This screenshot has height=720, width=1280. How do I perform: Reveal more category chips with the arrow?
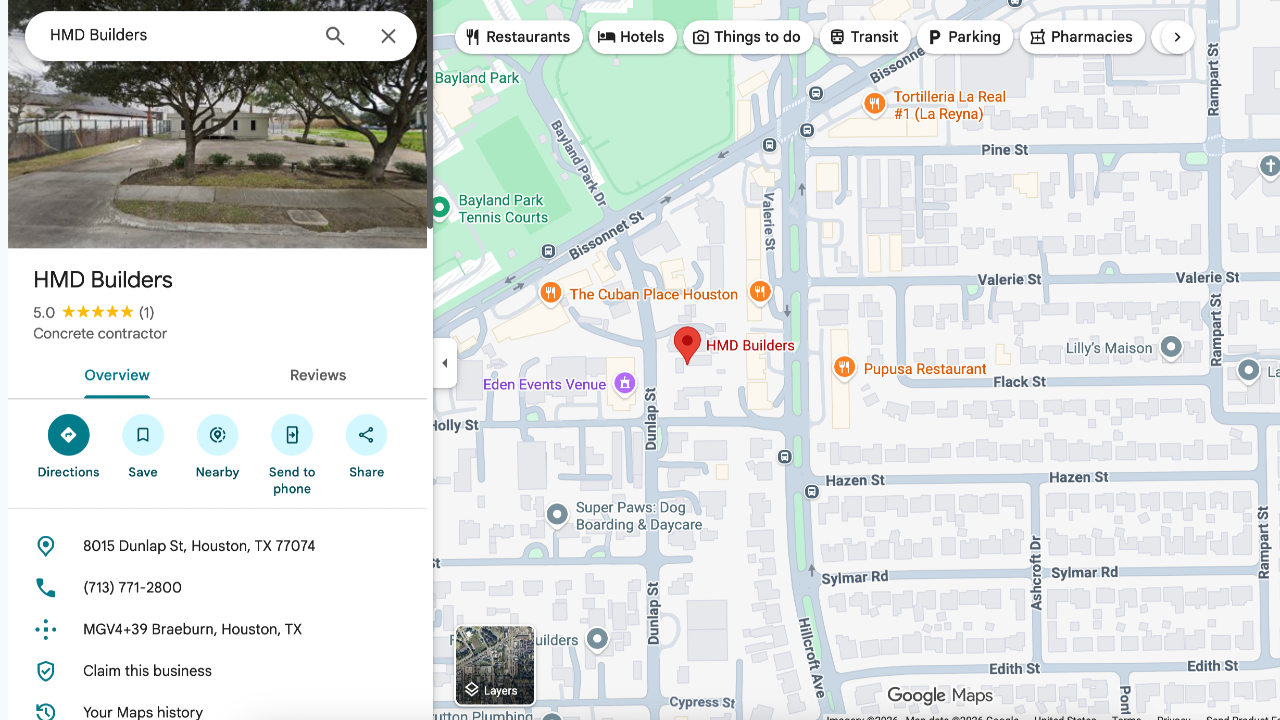pyautogui.click(x=1177, y=37)
